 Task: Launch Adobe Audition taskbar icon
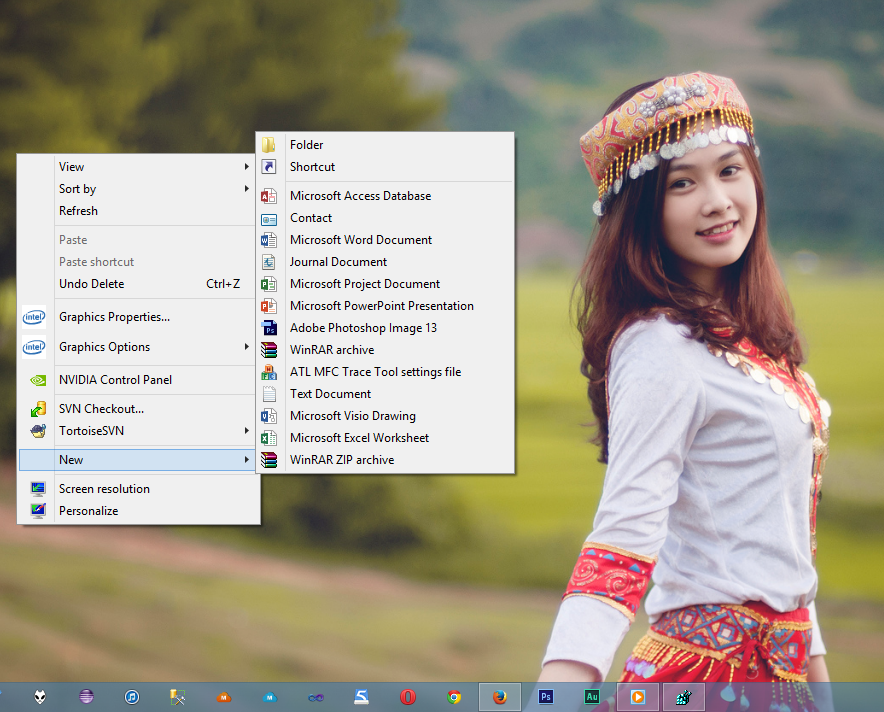pyautogui.click(x=591, y=697)
